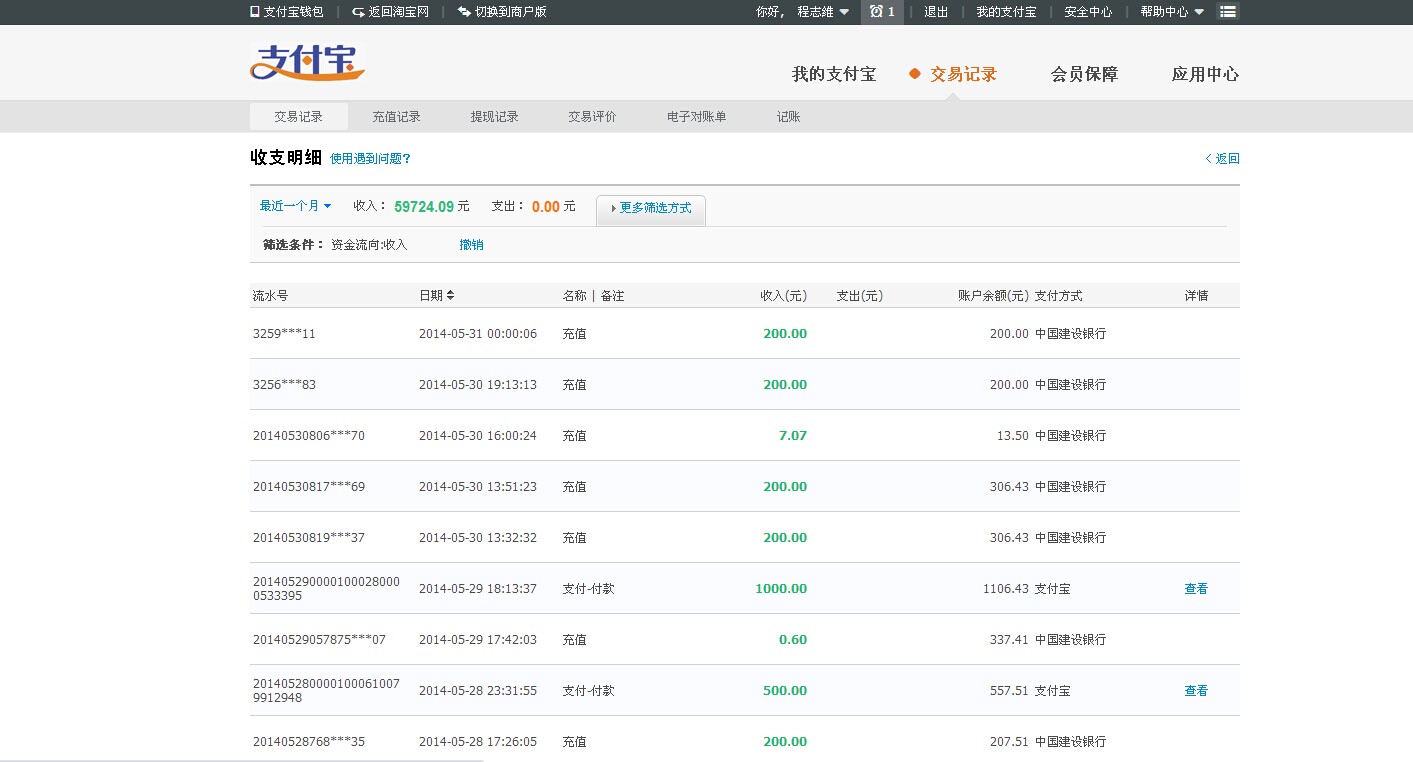Viewport: 1413px width, 762px height.
Task: Click 切换到商户版 switch link
Action: (502, 12)
